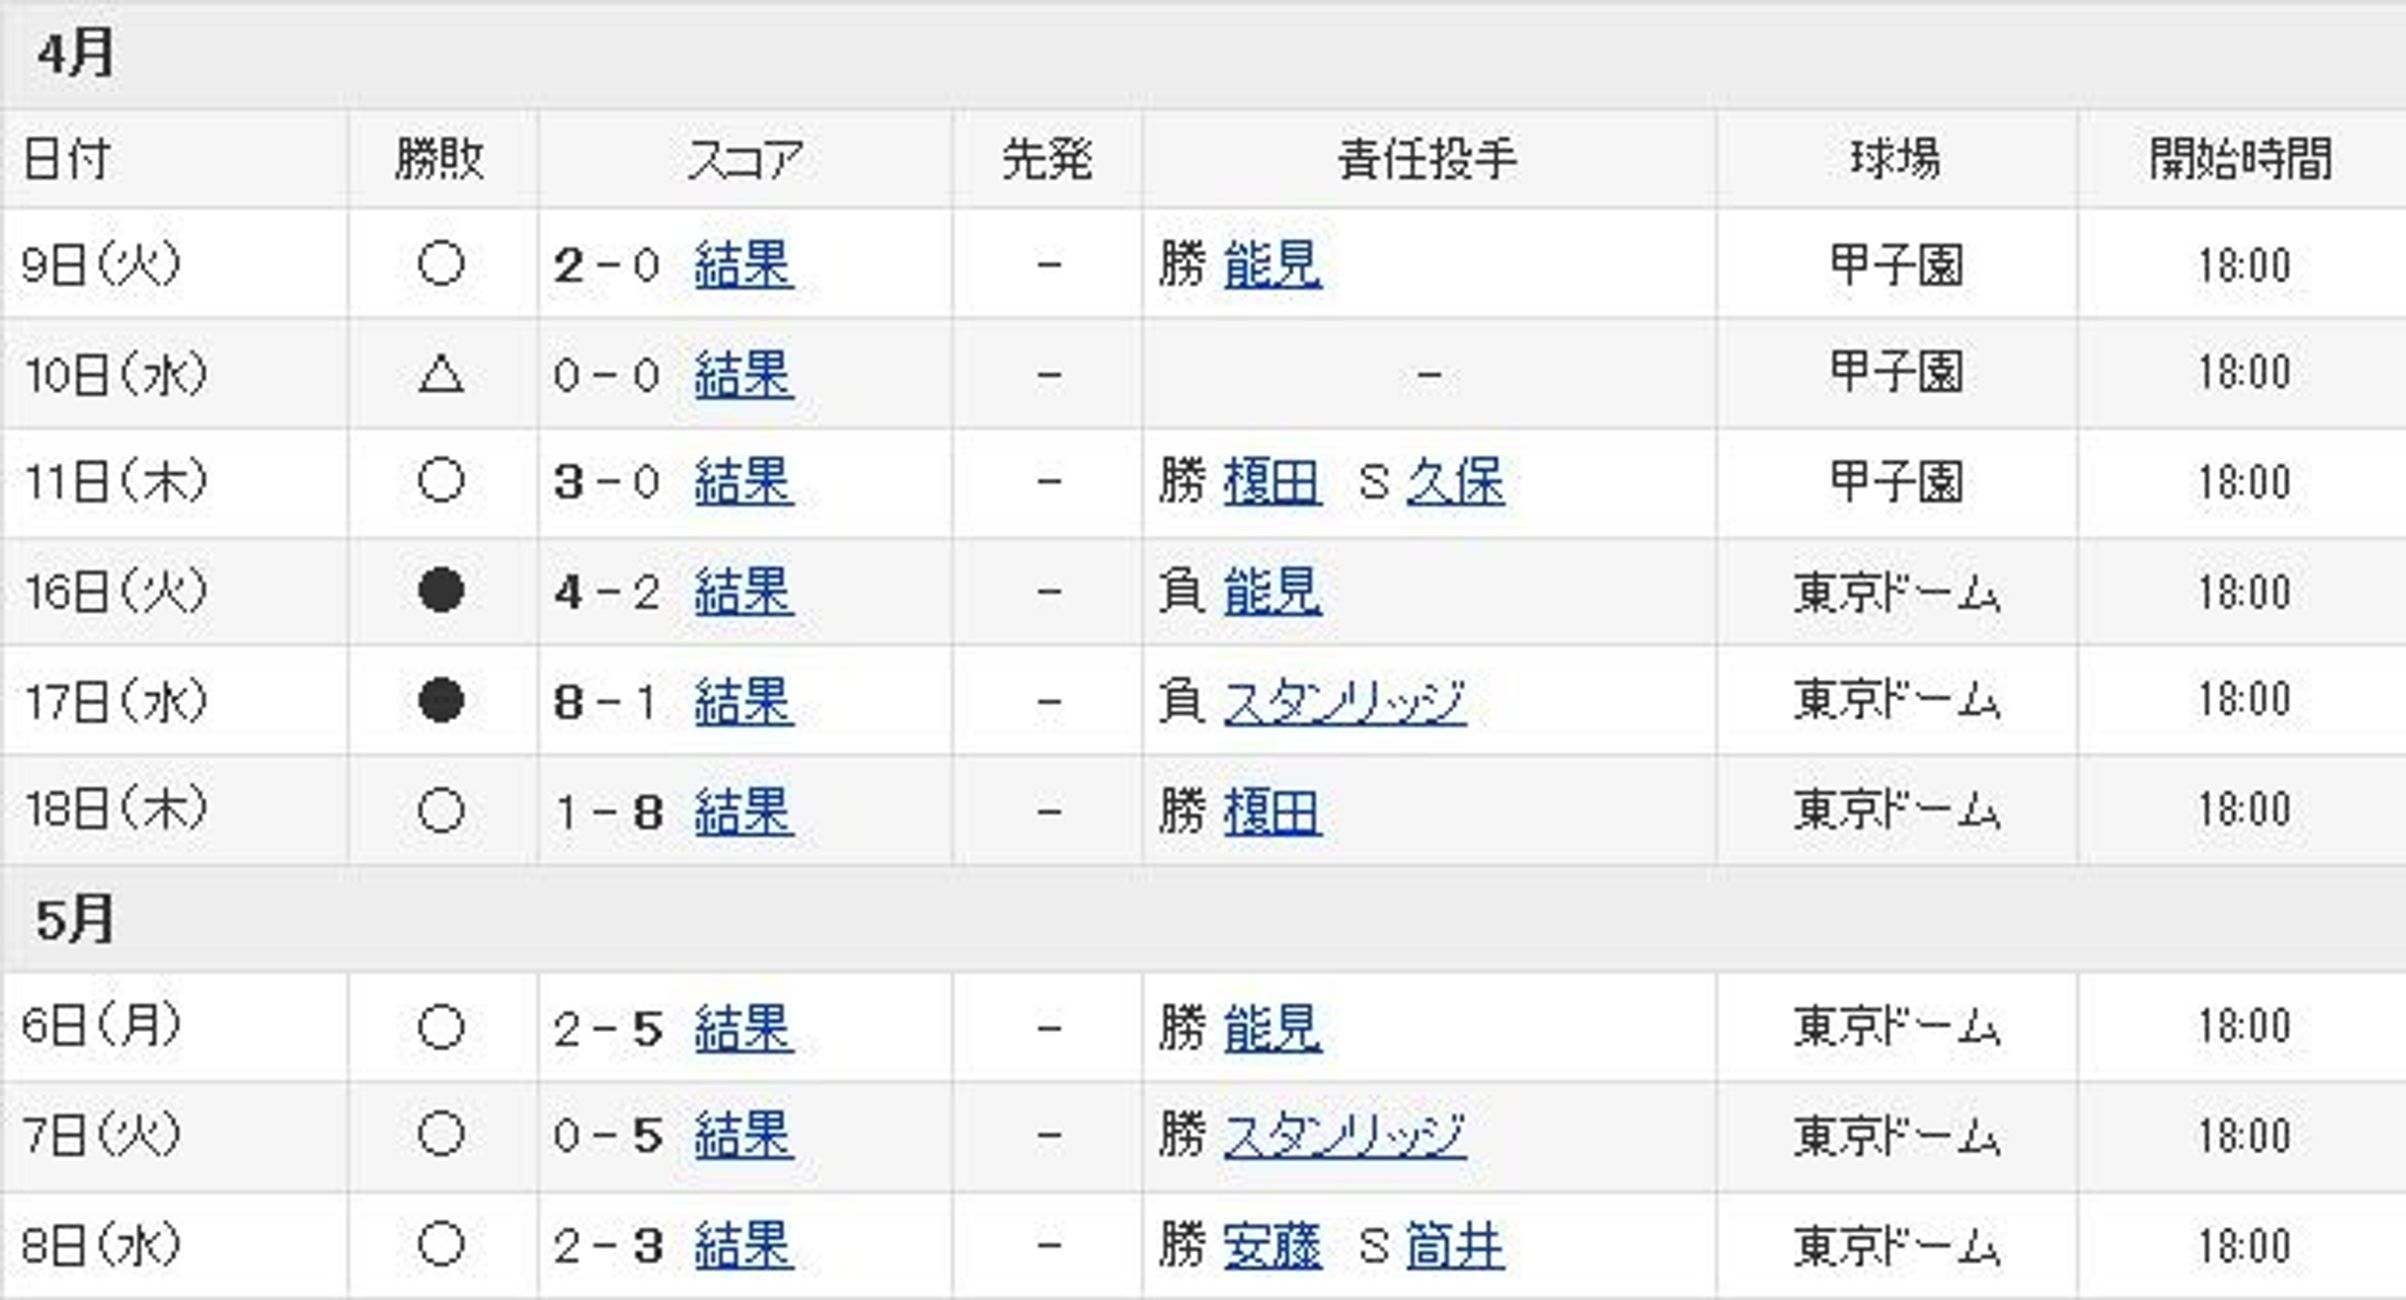Click winning pitcher 榎田 on April 11
This screenshot has width=2406, height=1300.
pos(1272,482)
